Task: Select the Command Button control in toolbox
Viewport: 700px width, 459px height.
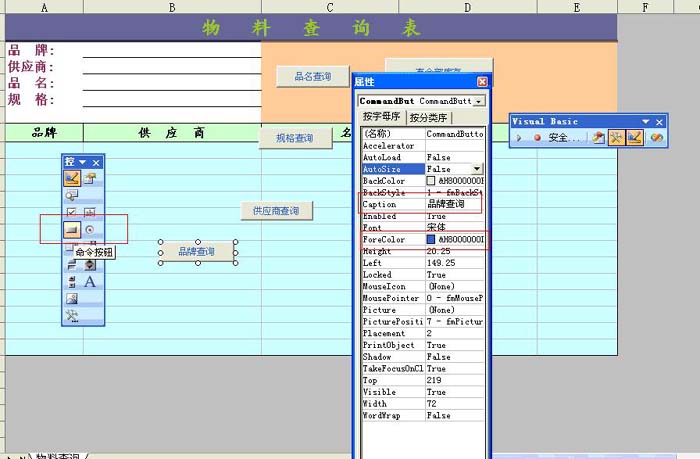Action: [72, 230]
